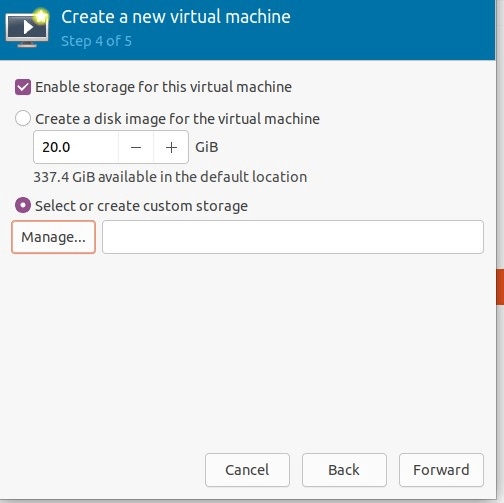The image size is (504, 503).
Task: Click the Step 4 of 5 subtitle
Action: (96, 41)
